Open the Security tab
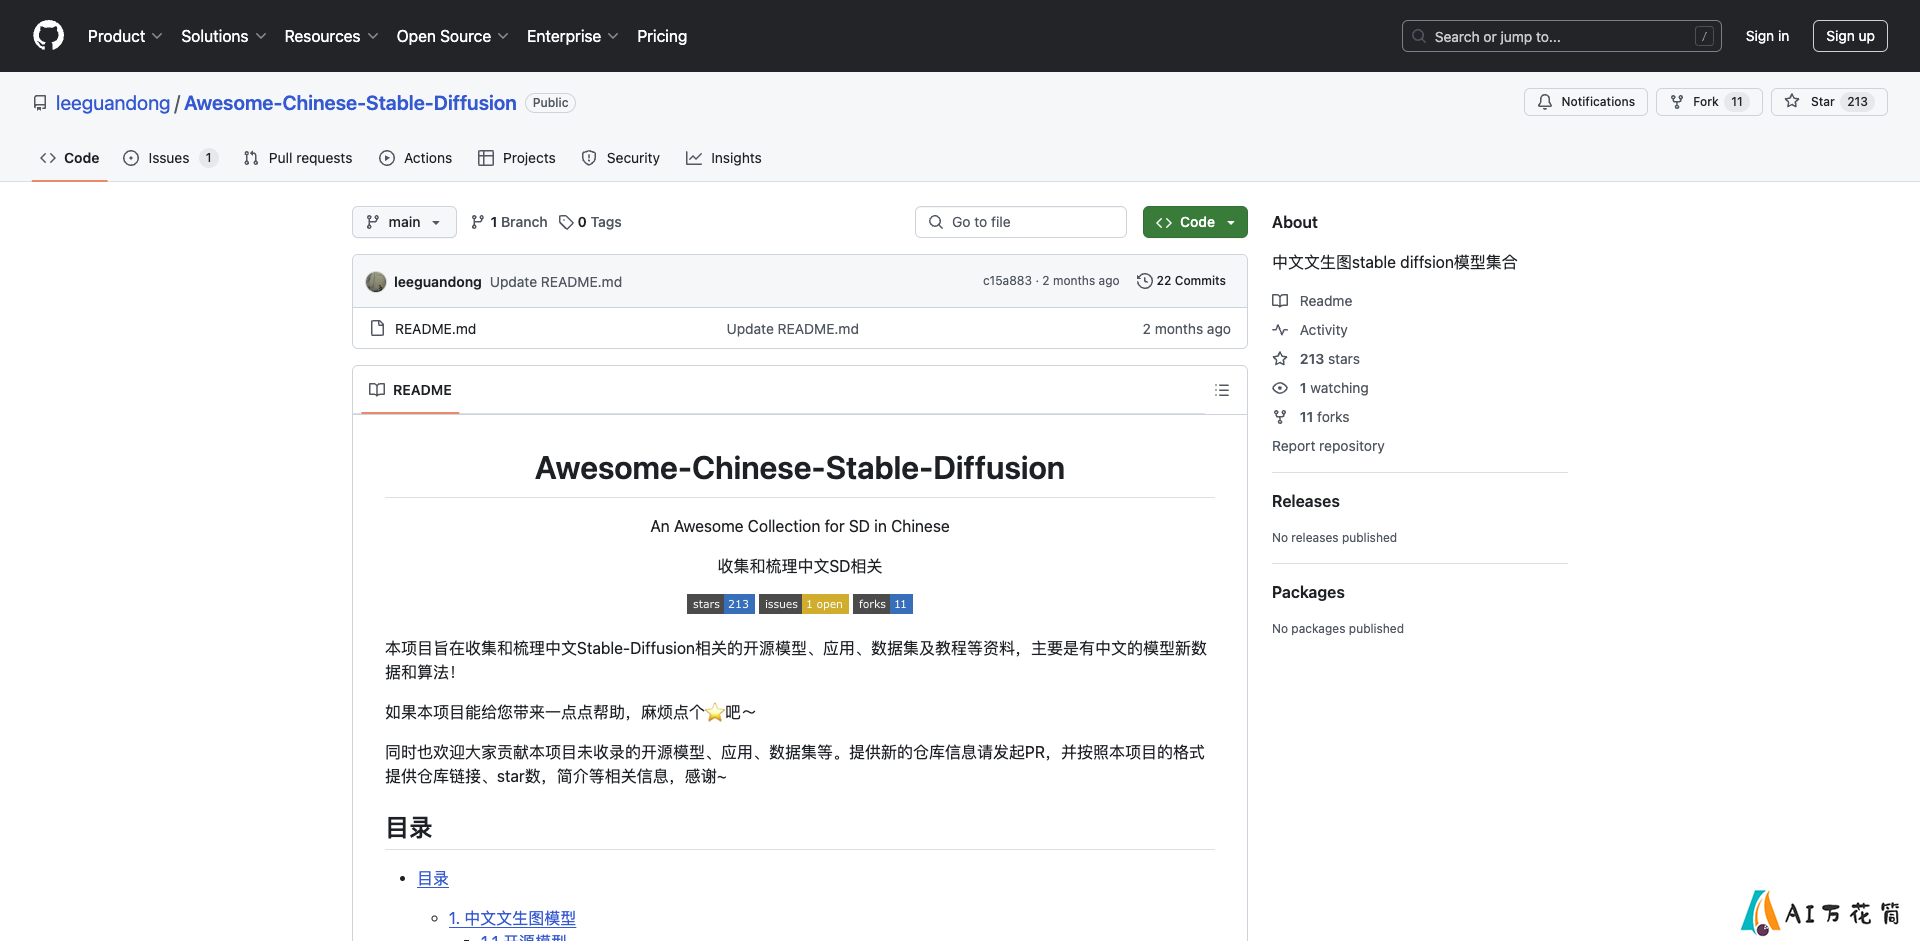Image resolution: width=1920 pixels, height=941 pixels. (x=620, y=158)
